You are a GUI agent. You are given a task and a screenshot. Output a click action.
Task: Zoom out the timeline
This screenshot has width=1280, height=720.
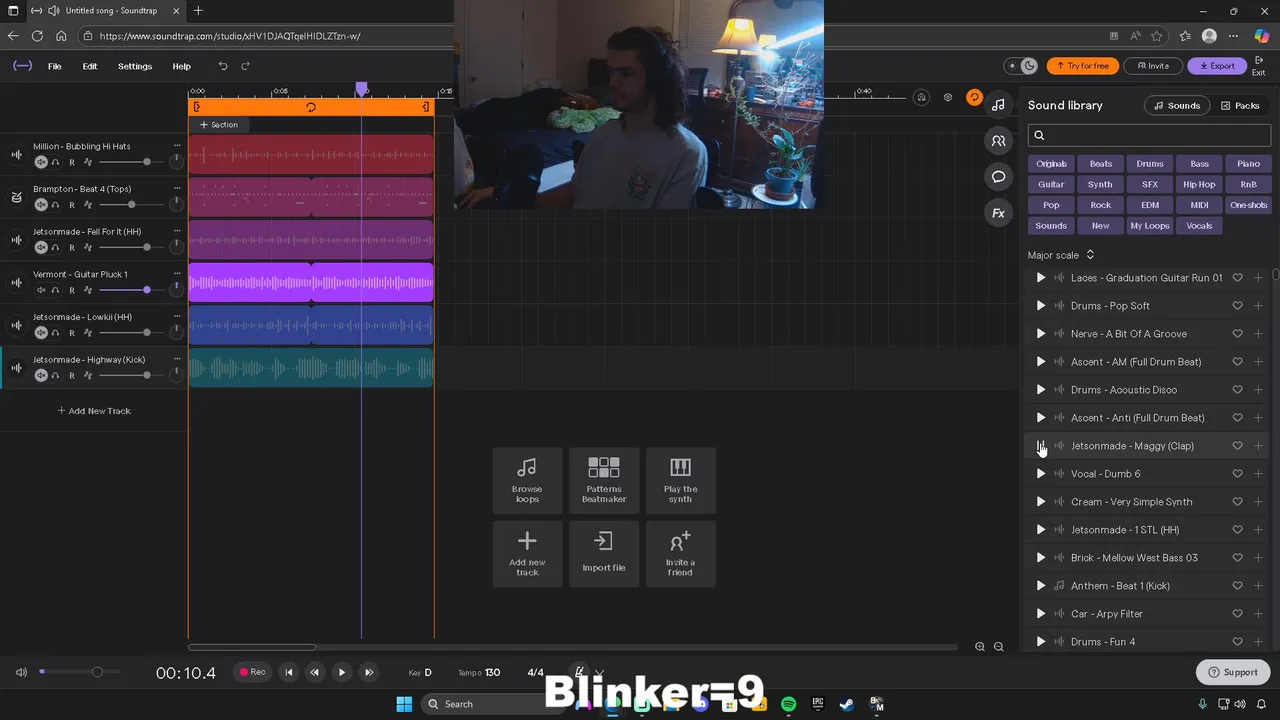pyautogui.click(x=998, y=647)
